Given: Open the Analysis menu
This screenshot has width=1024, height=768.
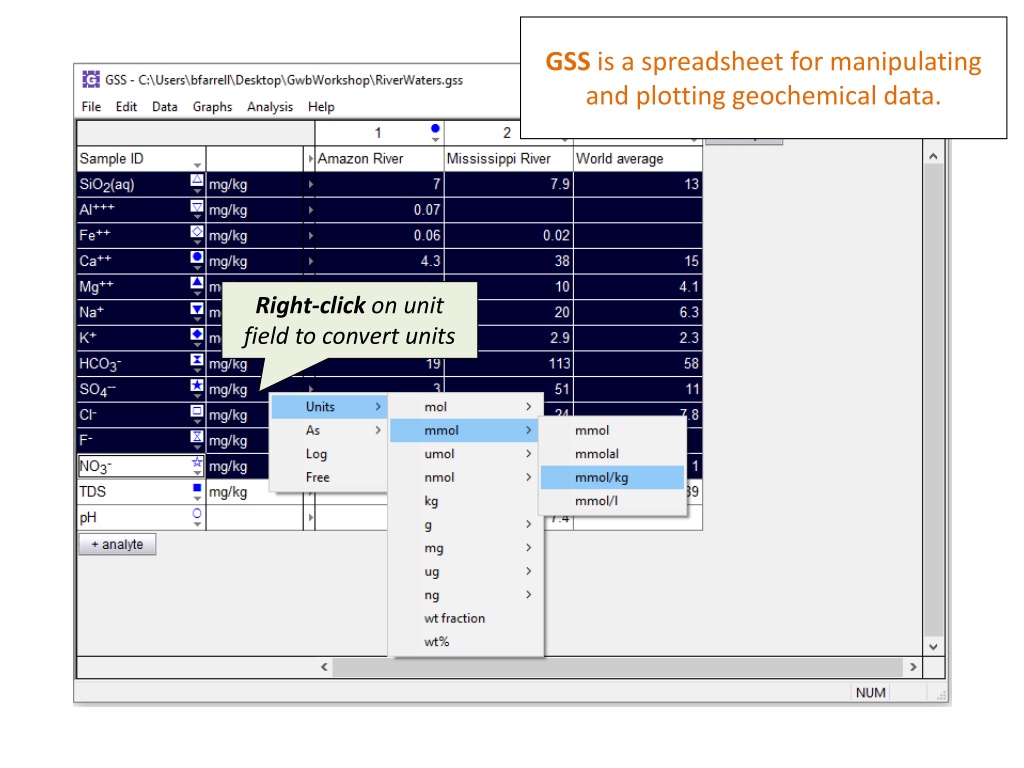Looking at the screenshot, I should (270, 106).
